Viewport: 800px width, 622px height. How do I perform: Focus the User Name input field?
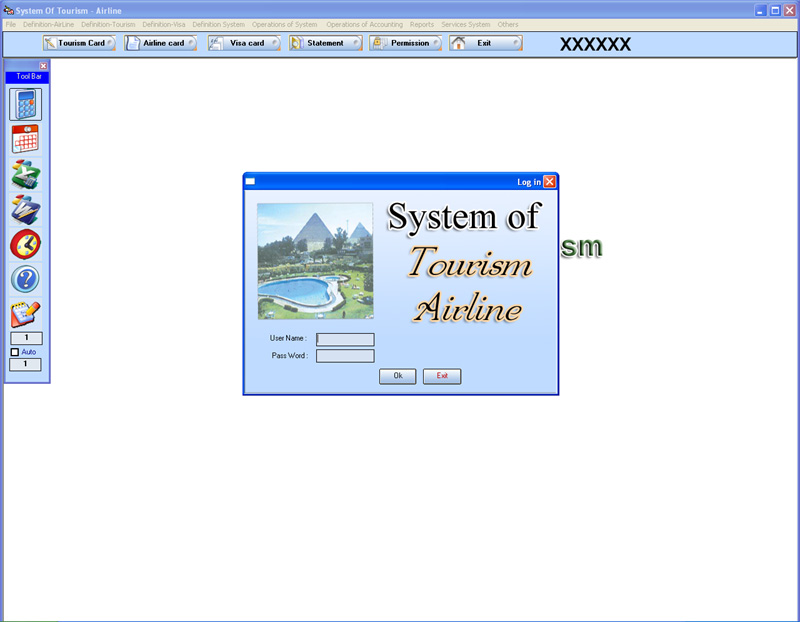[x=345, y=340]
